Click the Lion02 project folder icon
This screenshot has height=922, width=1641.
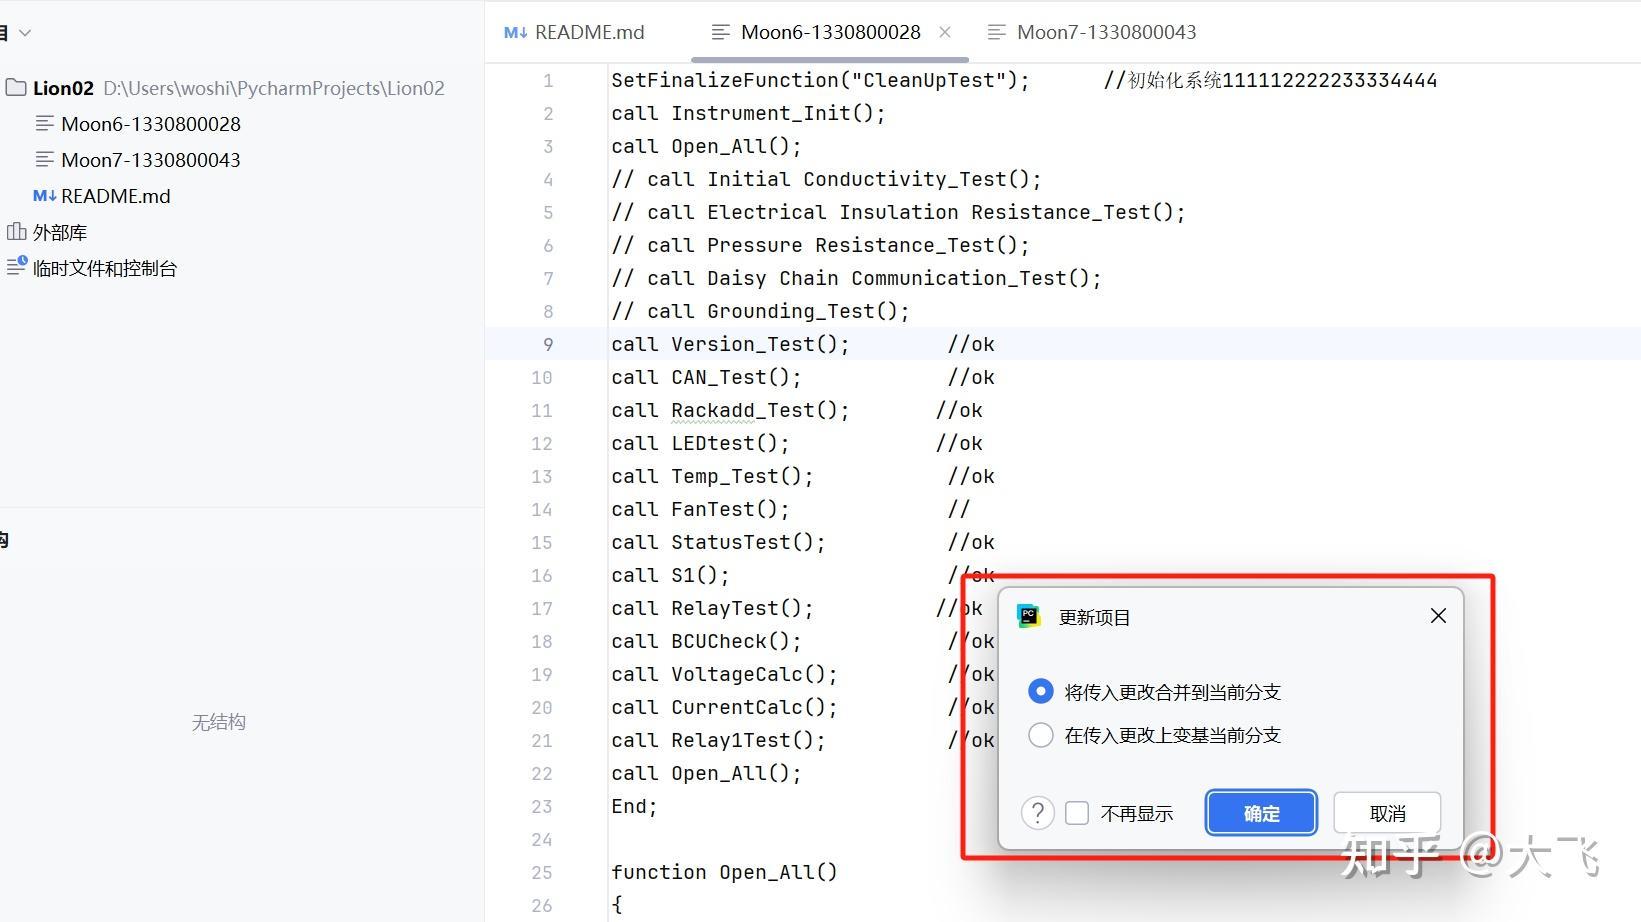click(15, 87)
